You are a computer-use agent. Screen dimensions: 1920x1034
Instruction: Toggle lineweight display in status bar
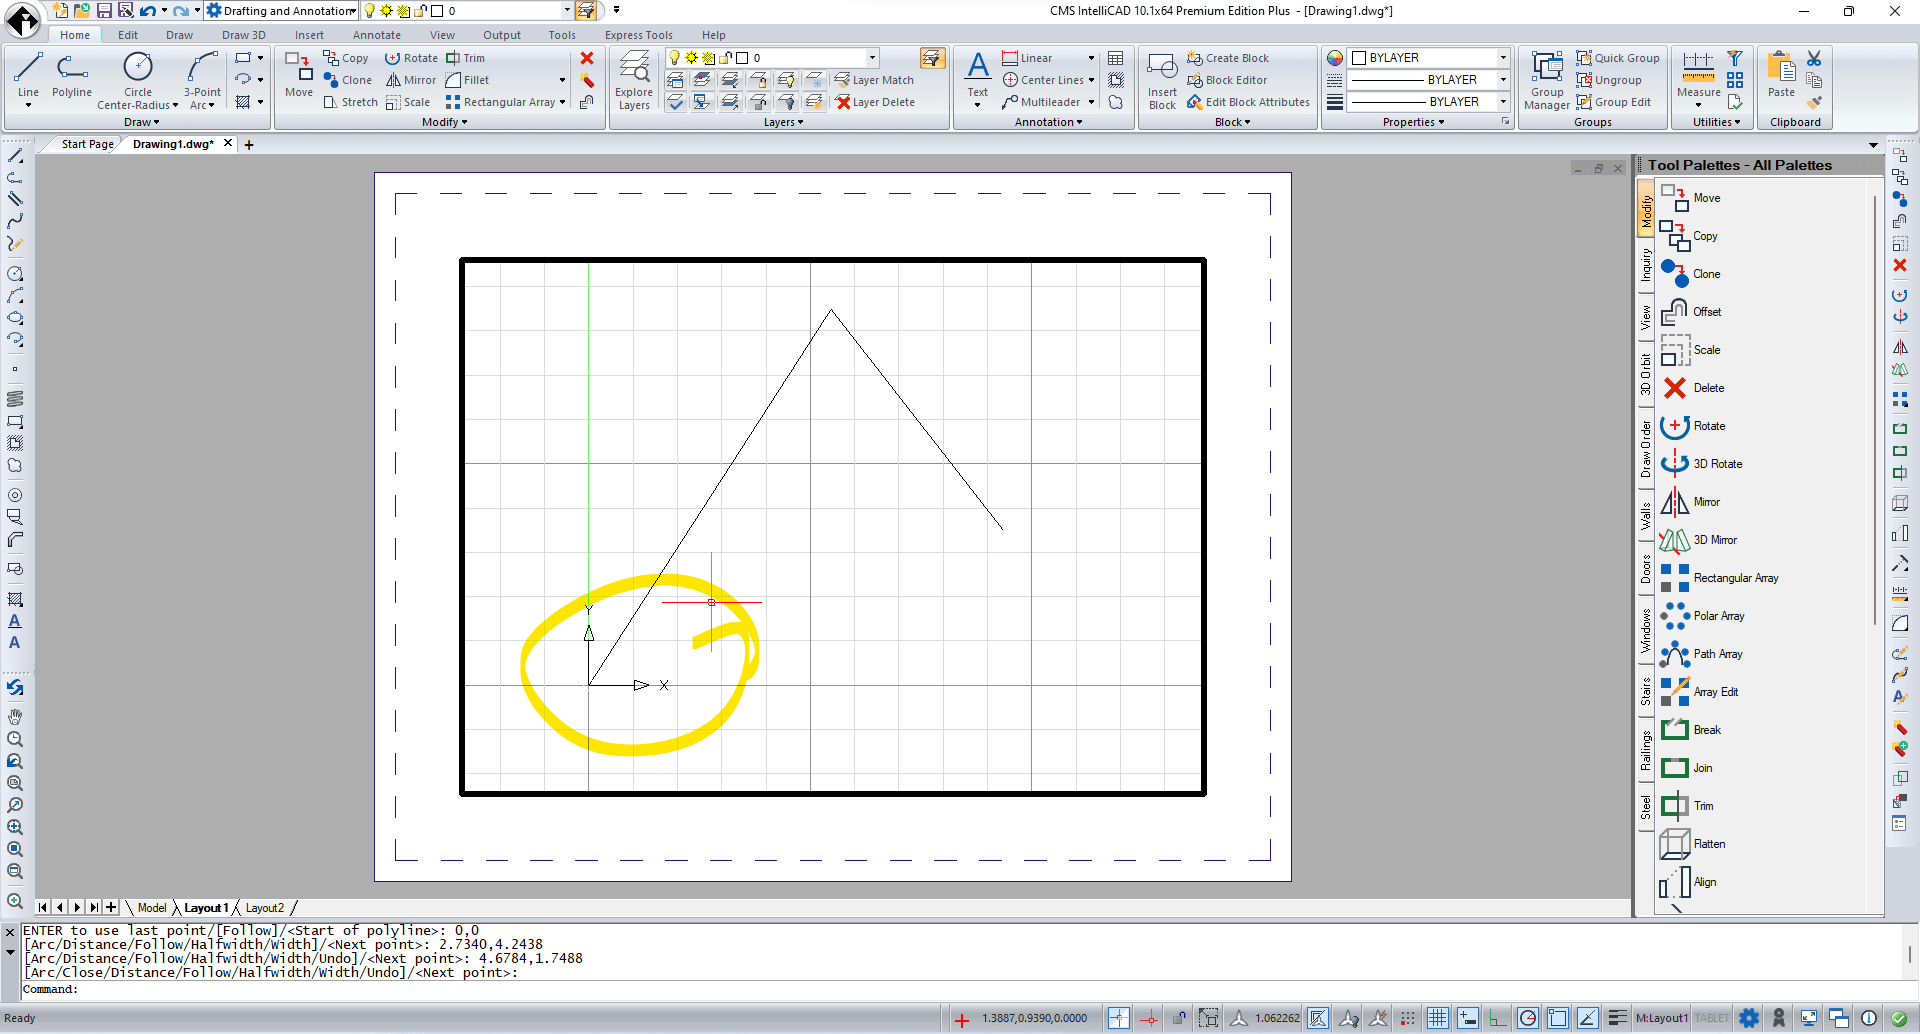pyautogui.click(x=1617, y=1018)
